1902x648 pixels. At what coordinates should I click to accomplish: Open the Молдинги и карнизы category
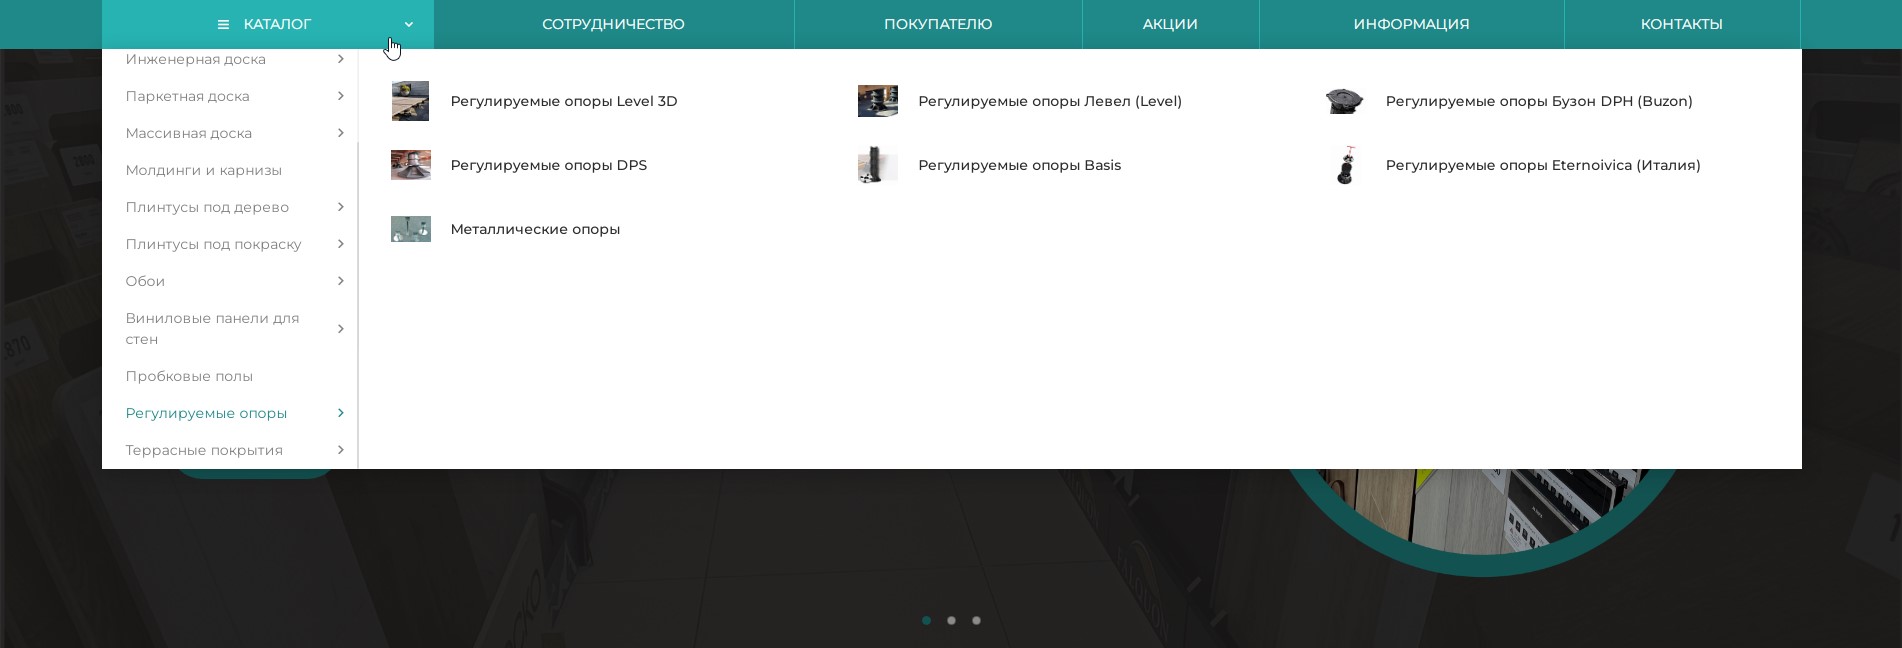pyautogui.click(x=204, y=170)
